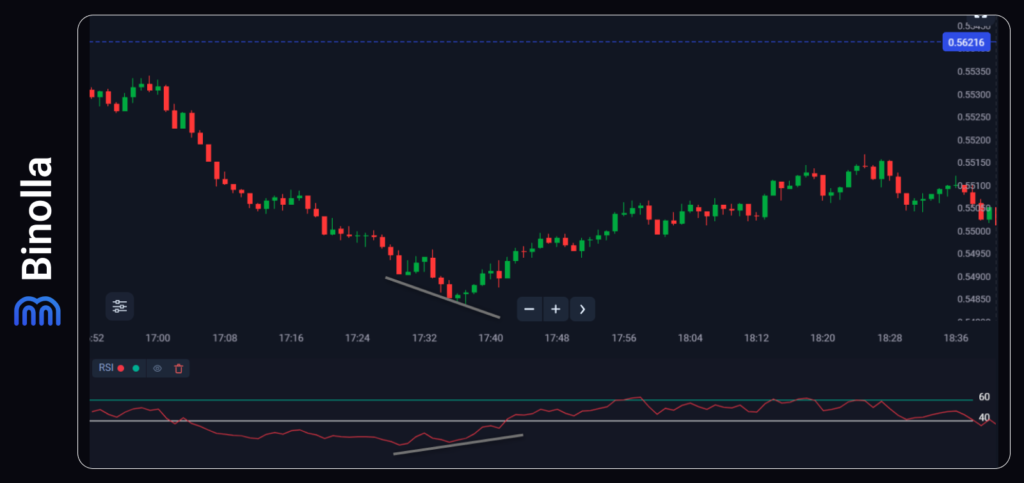Click the 0.55350 price axis label
Image resolution: width=1024 pixels, height=483 pixels.
(x=974, y=72)
